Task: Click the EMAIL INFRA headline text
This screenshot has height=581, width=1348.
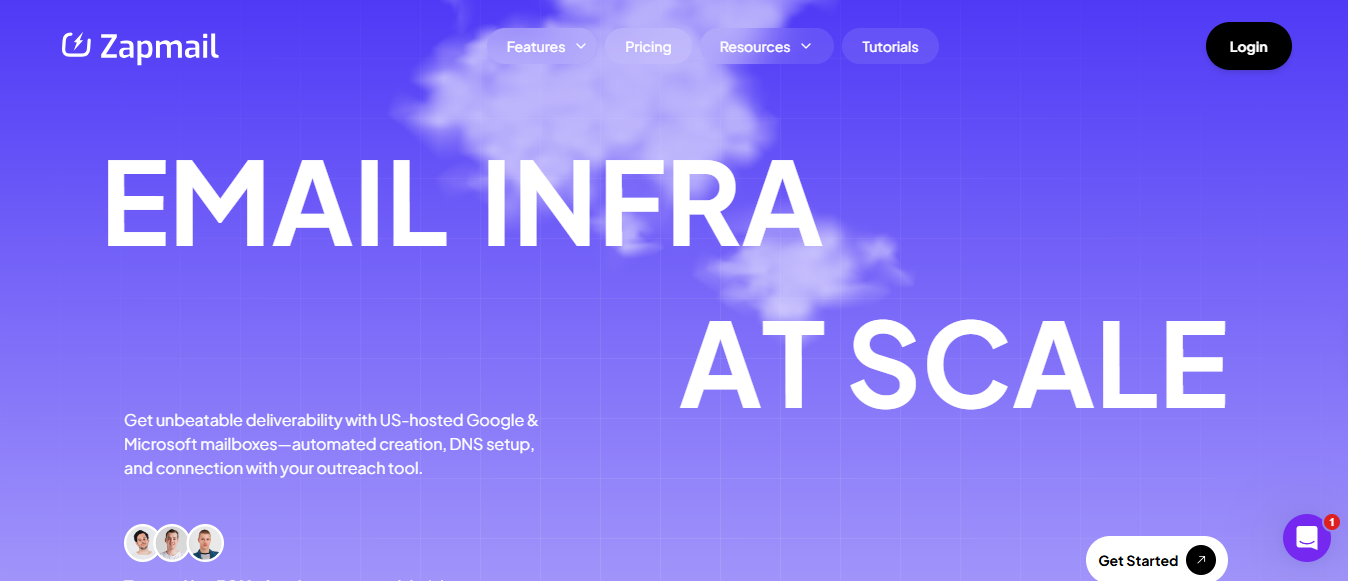Action: tap(462, 201)
